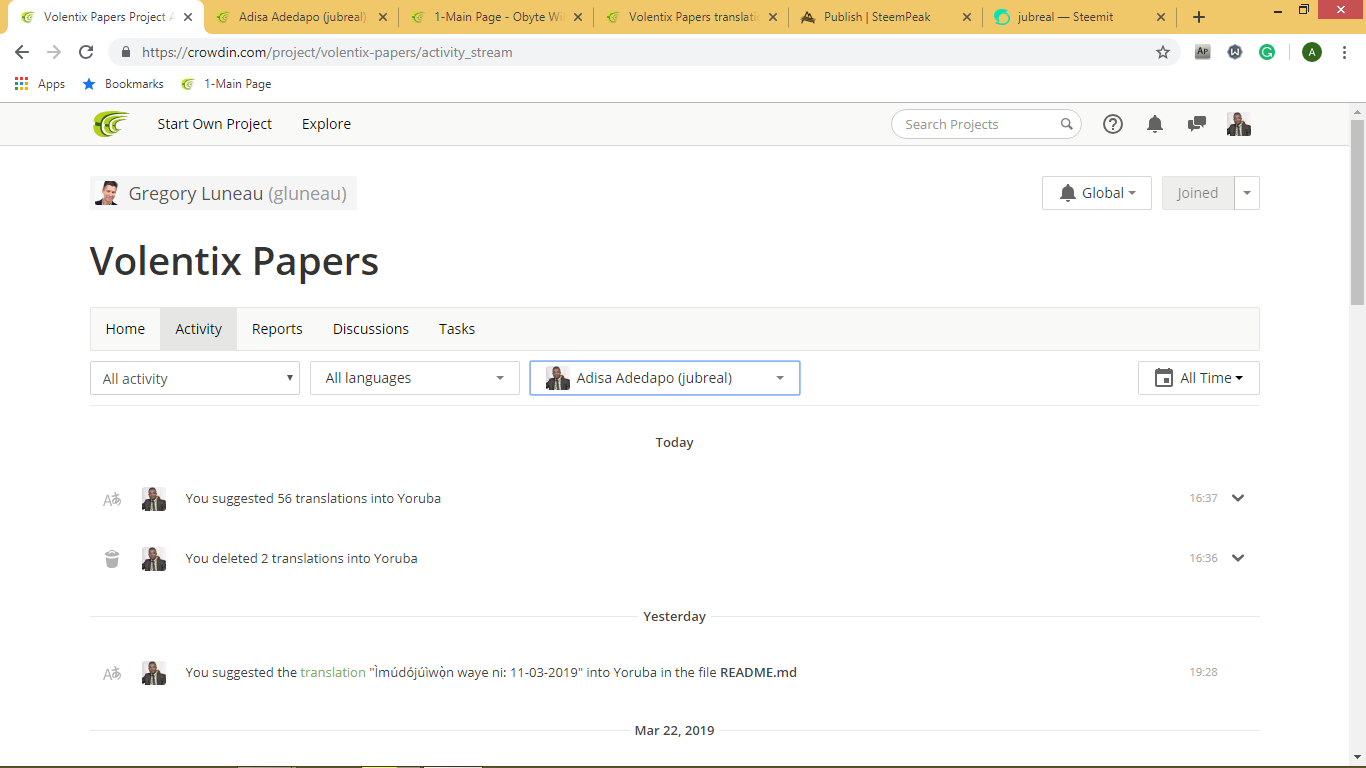Image resolution: width=1366 pixels, height=768 pixels.
Task: Bookmark page with star icon in address bar
Action: [1163, 52]
